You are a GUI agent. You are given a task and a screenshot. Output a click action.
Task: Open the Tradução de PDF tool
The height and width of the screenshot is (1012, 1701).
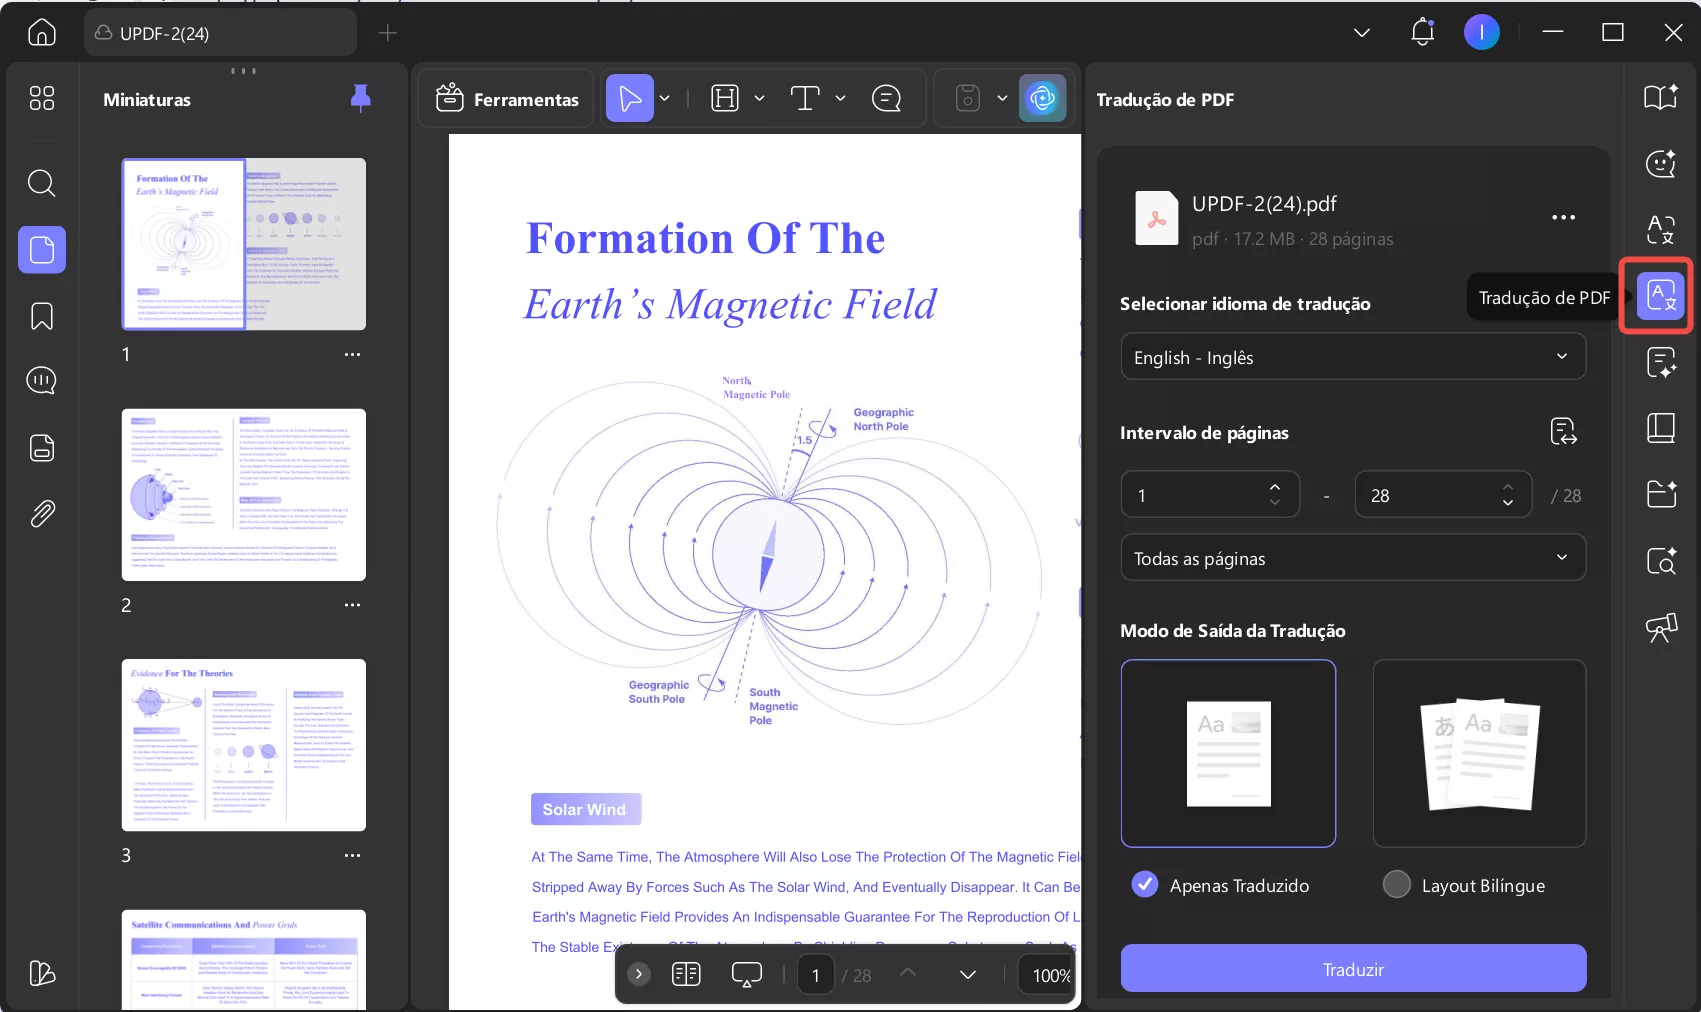click(x=1661, y=296)
